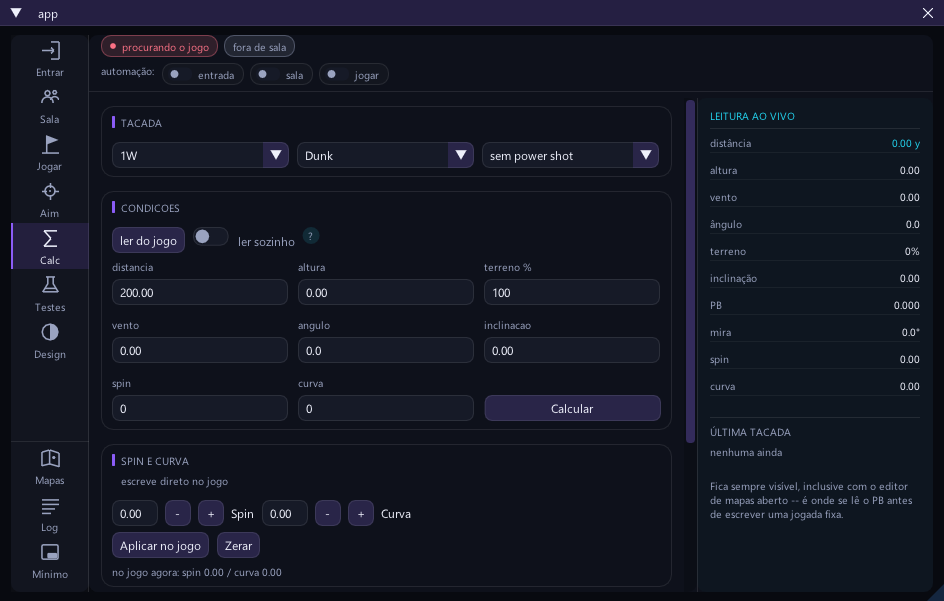Click the terreno % input field
Screen dimensions: 944x601
tap(572, 292)
